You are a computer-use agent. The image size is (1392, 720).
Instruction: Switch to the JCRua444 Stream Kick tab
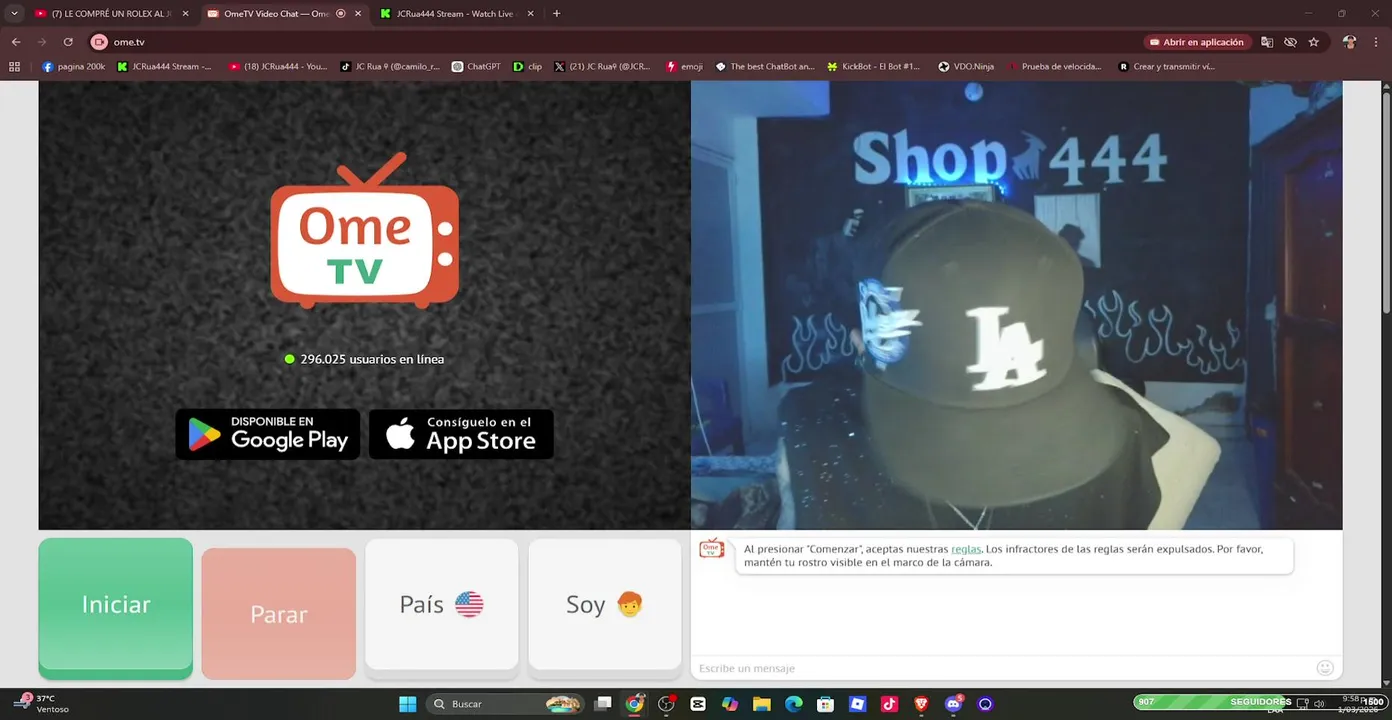click(x=454, y=14)
